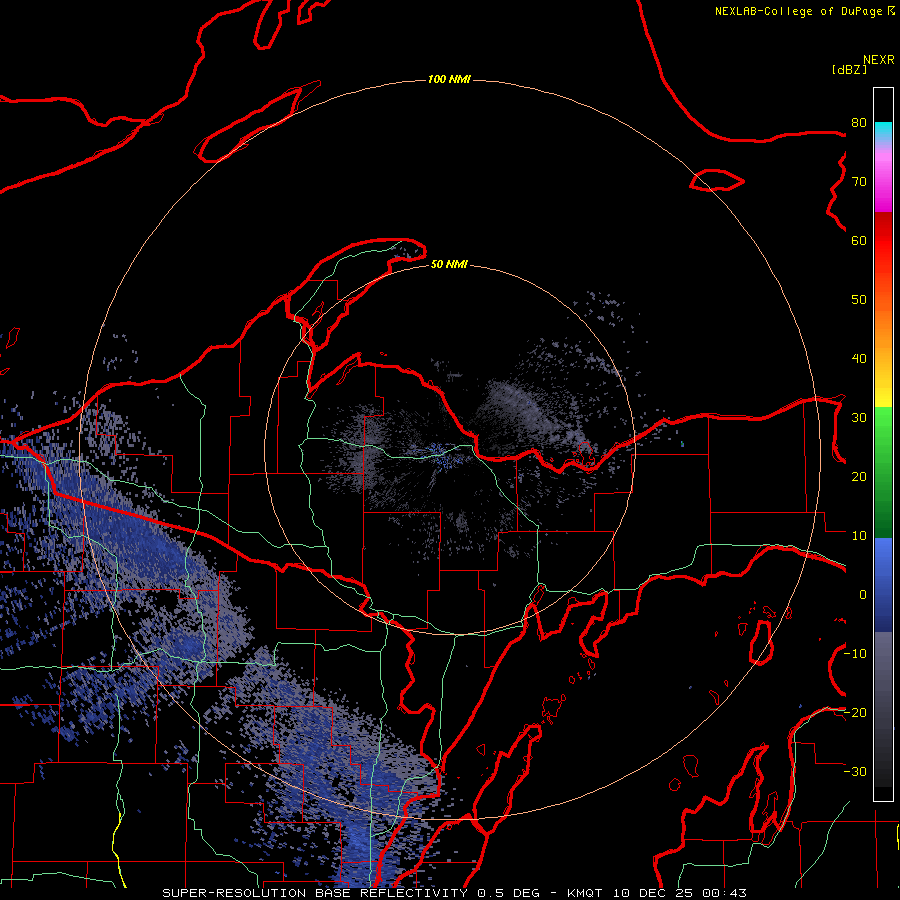Click the -20 value on color scale
900x900 pixels.
[x=856, y=713]
